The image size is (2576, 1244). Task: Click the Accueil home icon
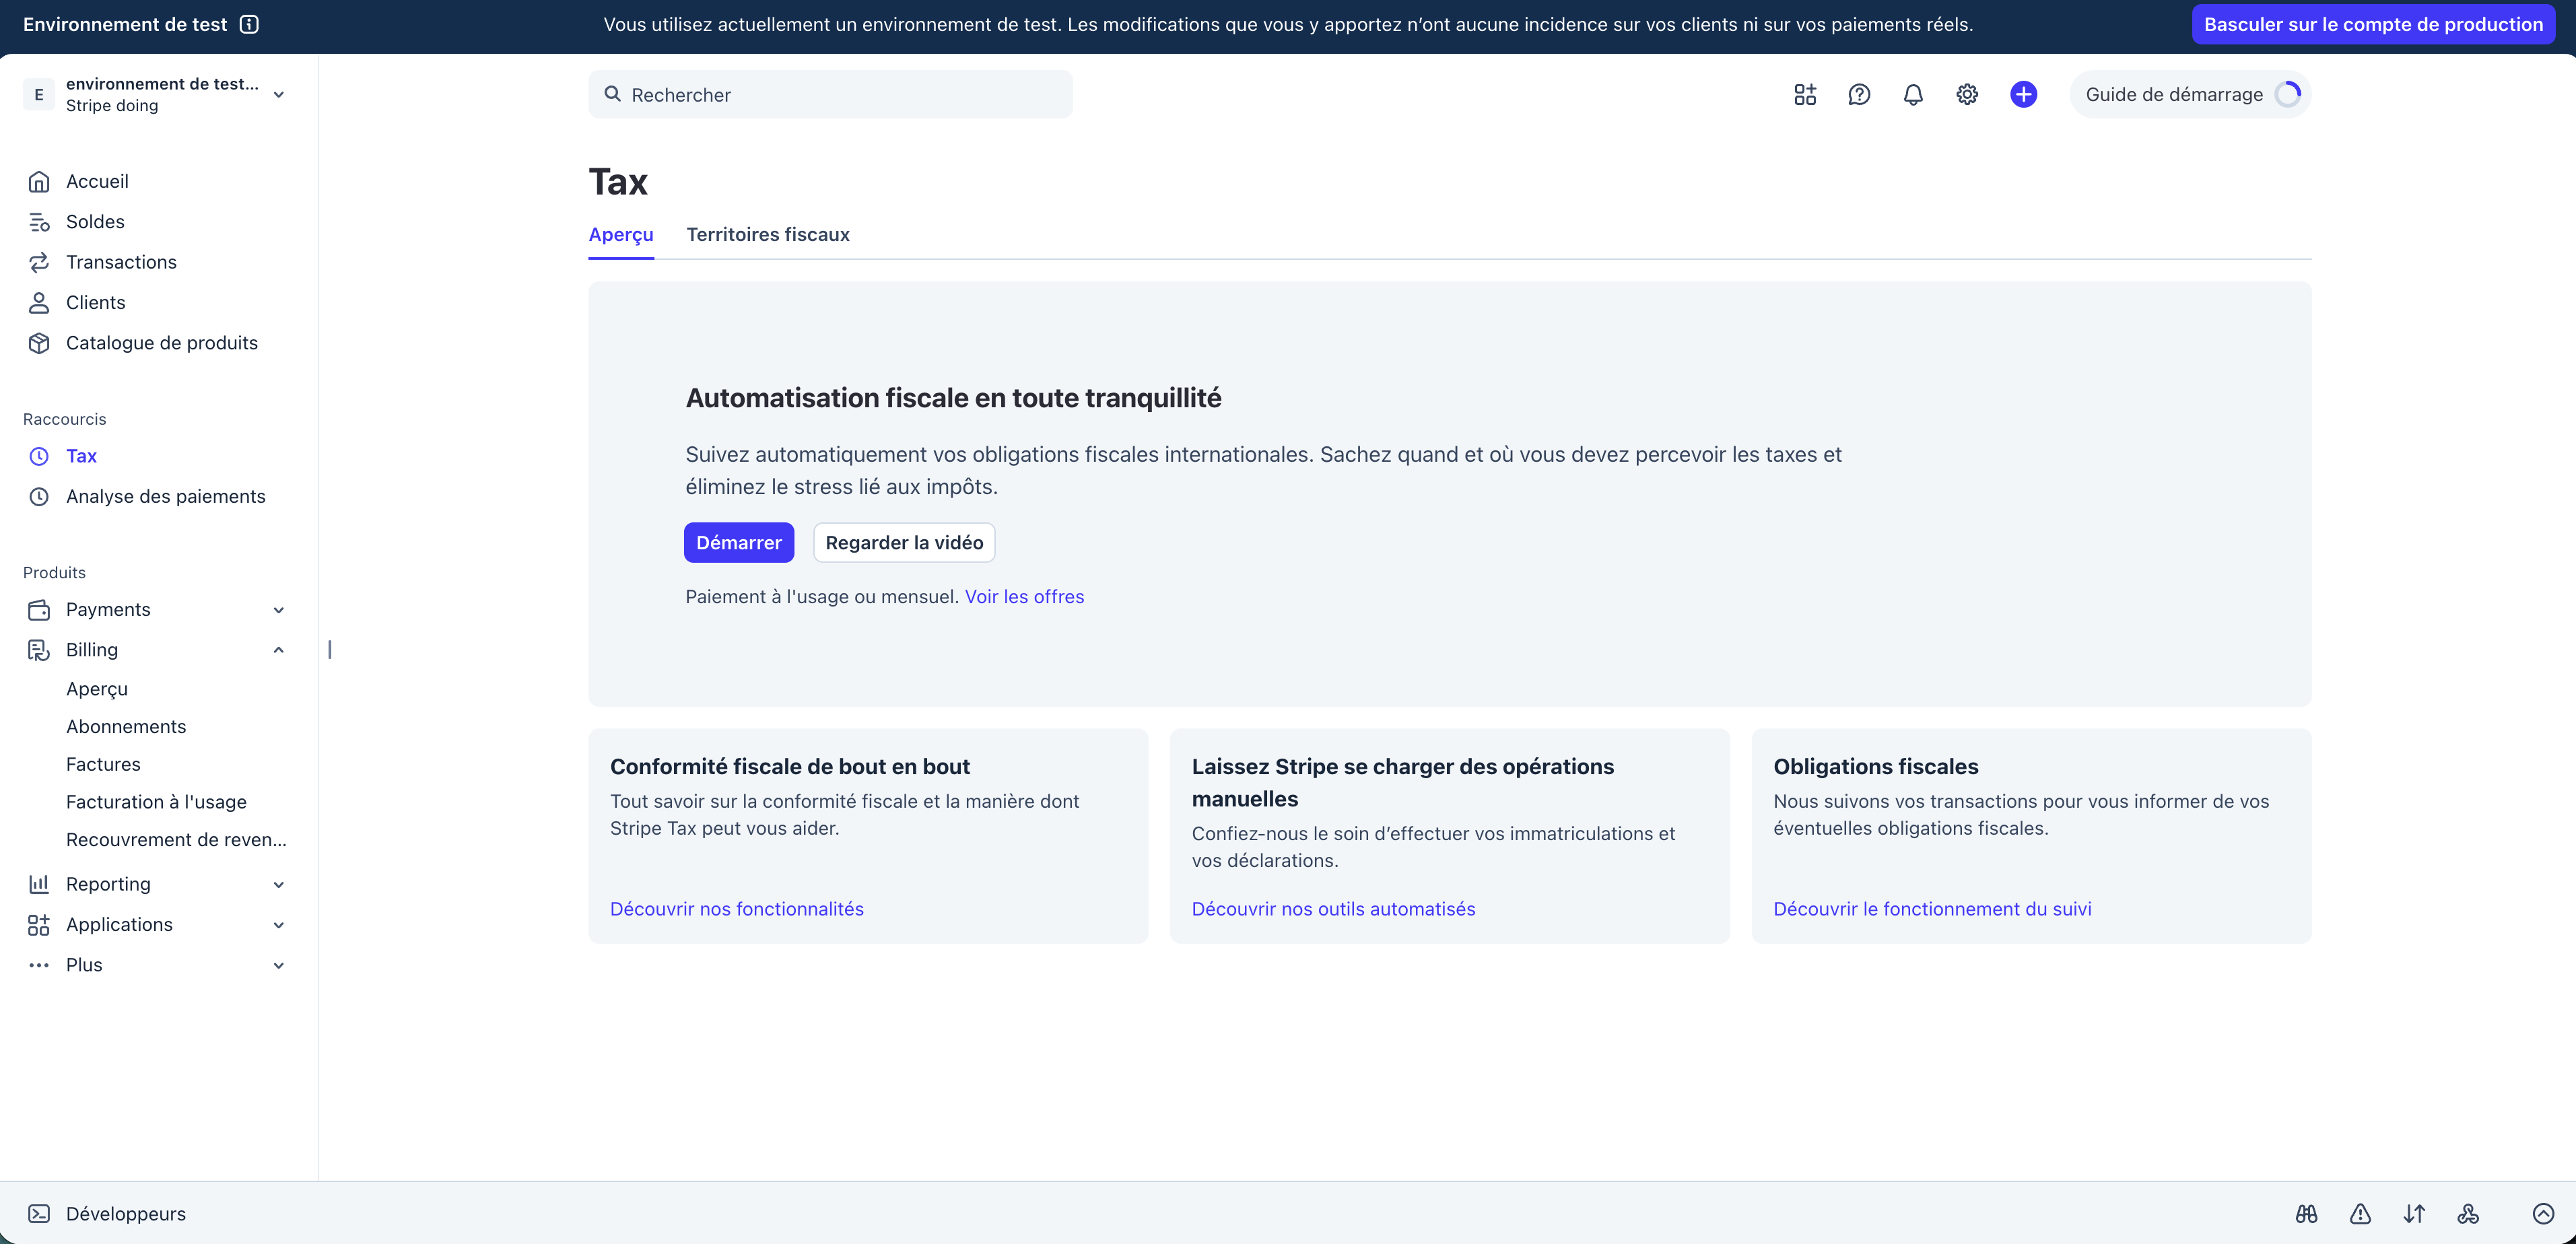pyautogui.click(x=39, y=181)
